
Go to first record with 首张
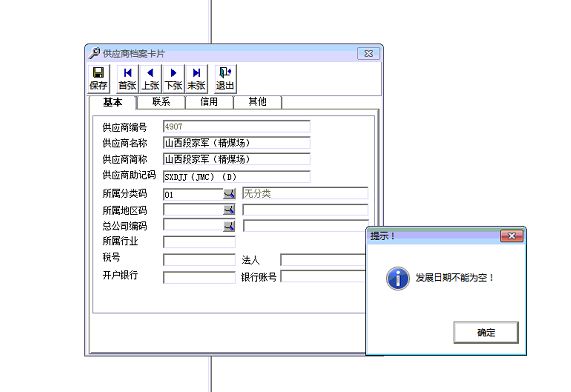127,78
